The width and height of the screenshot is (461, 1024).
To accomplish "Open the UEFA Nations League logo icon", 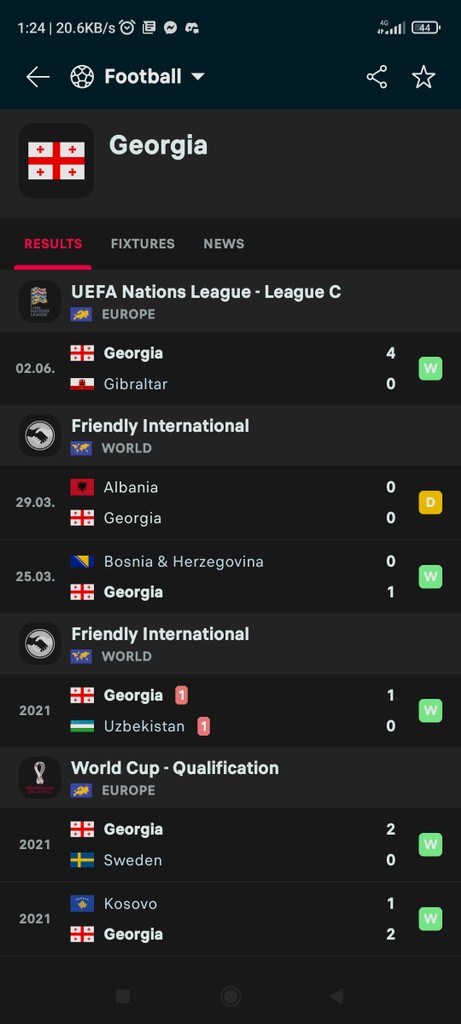I will click(x=40, y=301).
